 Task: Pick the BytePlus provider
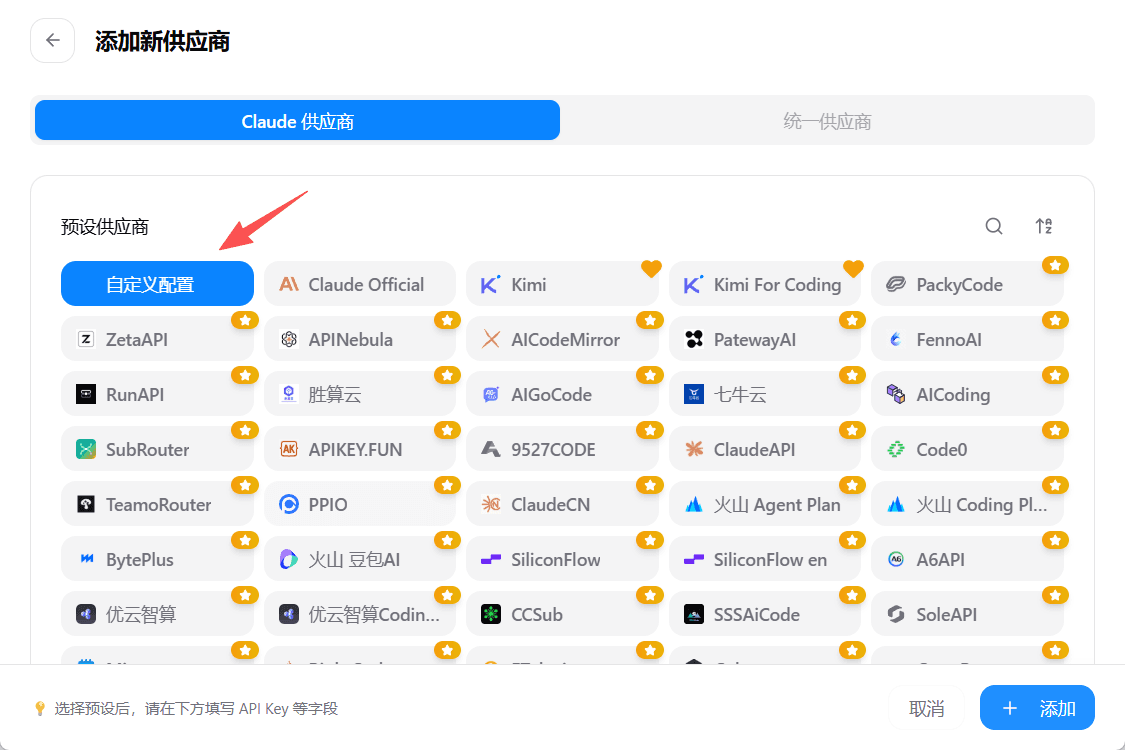click(157, 559)
